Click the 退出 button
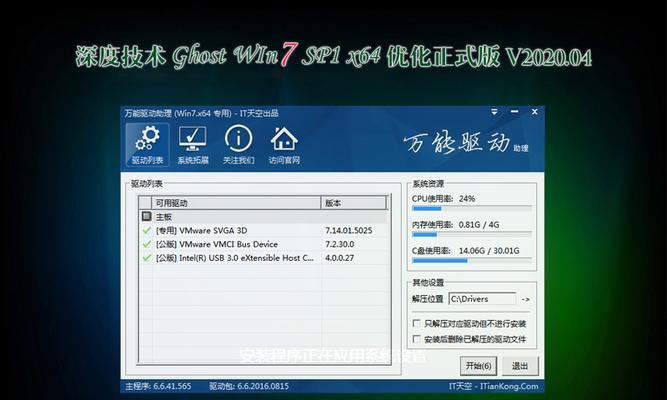The width and height of the screenshot is (667, 400). click(x=520, y=366)
